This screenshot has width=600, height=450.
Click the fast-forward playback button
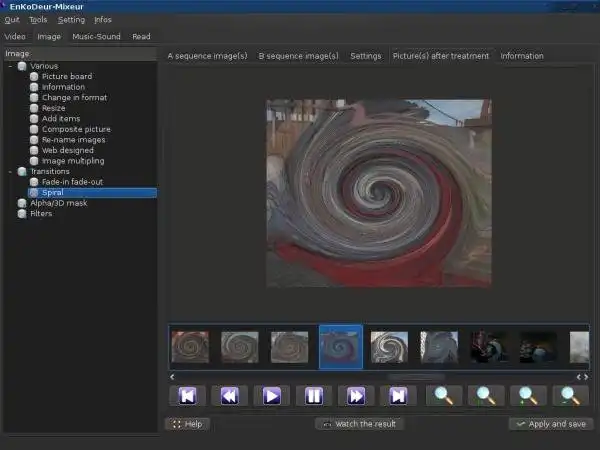(355, 396)
